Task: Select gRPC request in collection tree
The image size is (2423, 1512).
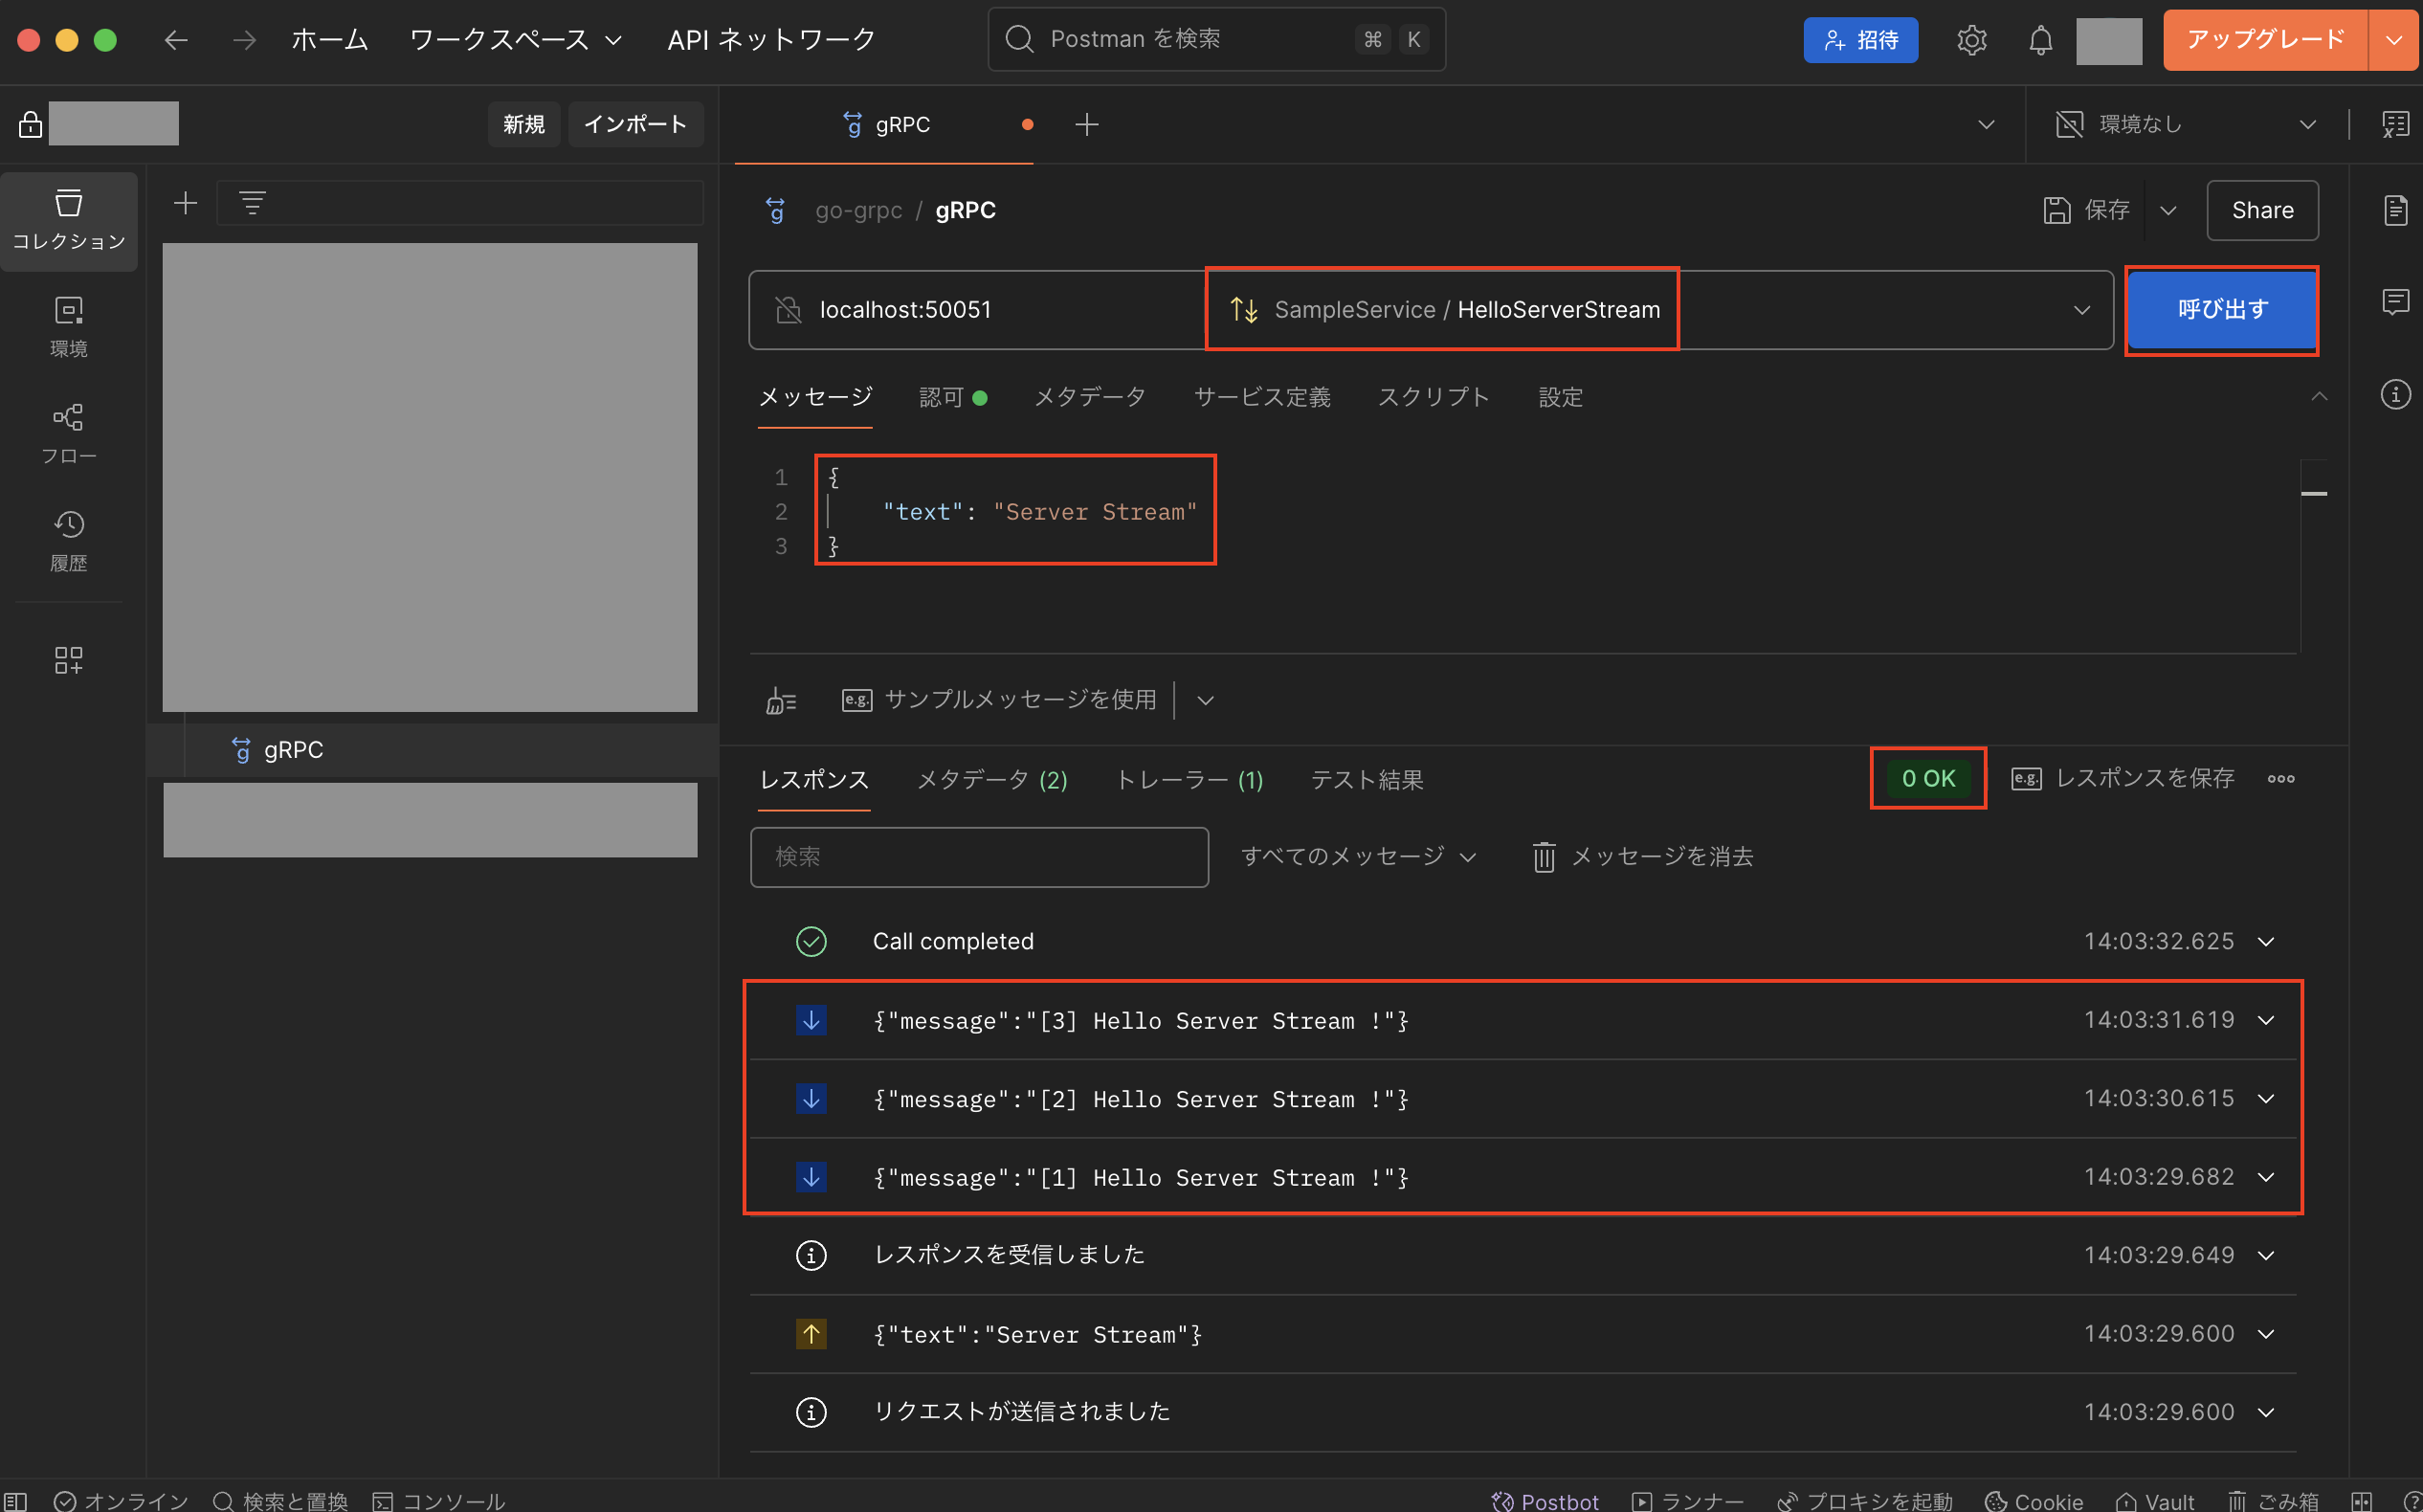Action: point(433,750)
